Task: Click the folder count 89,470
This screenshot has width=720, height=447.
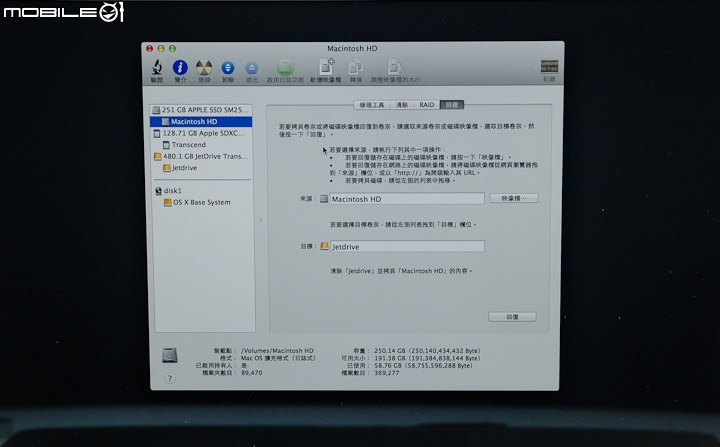Action: tap(252, 373)
